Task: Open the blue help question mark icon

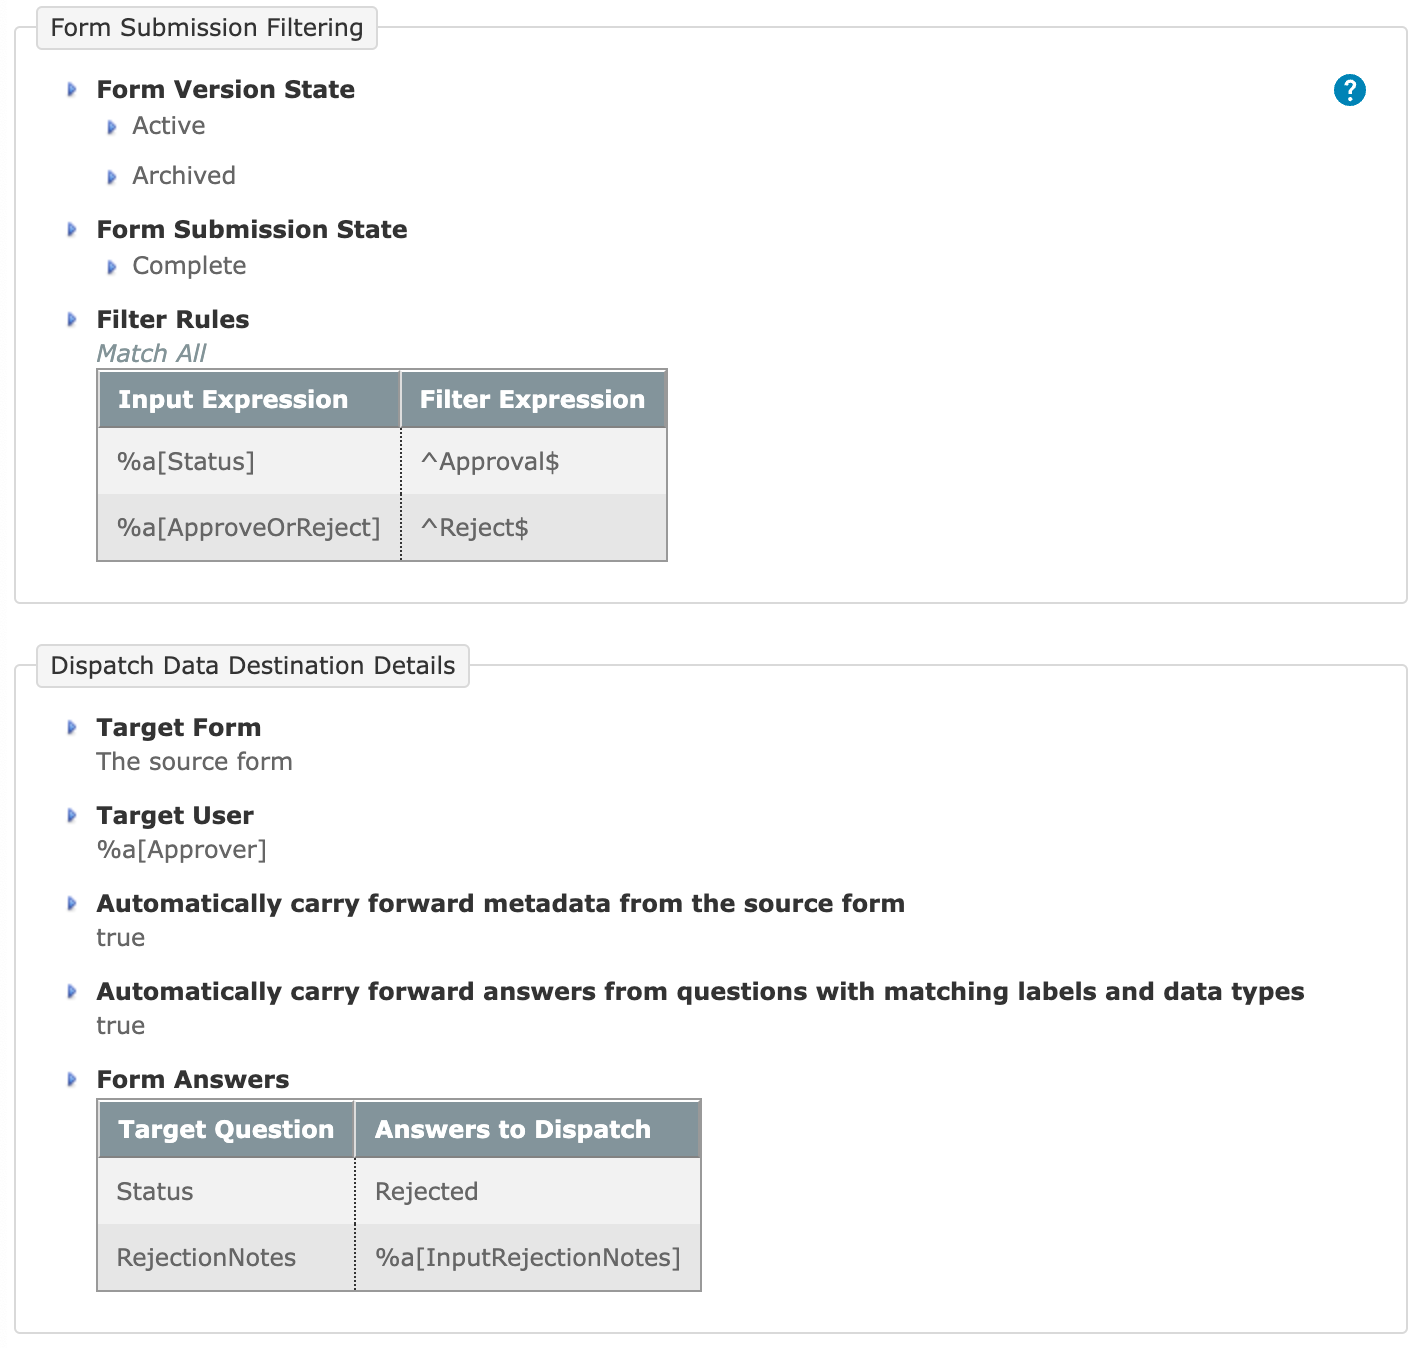Action: 1349,90
